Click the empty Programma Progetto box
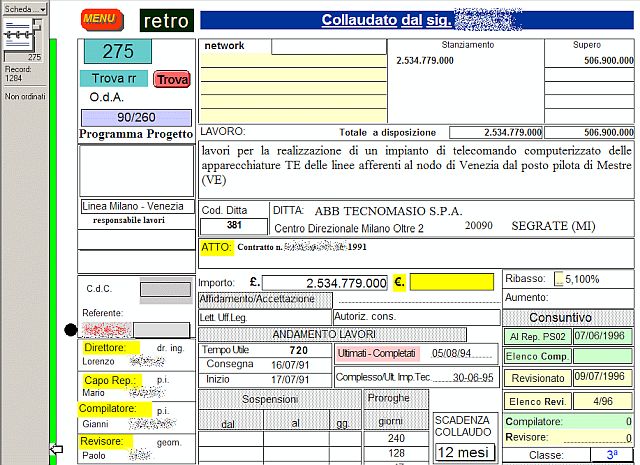Viewport: 640px width, 465px height. coord(137,171)
